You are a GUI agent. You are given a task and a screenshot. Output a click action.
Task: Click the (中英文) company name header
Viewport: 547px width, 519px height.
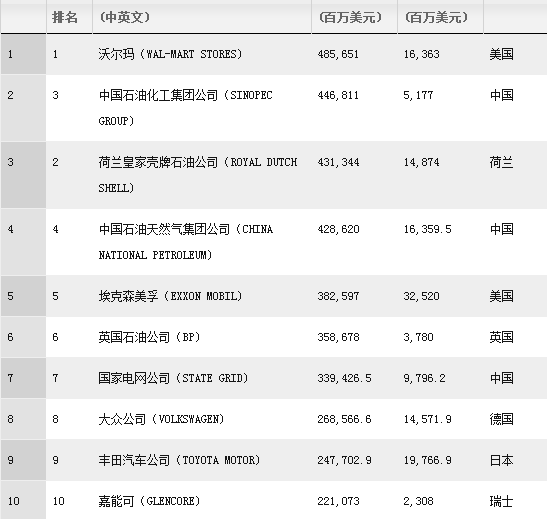tap(125, 17)
